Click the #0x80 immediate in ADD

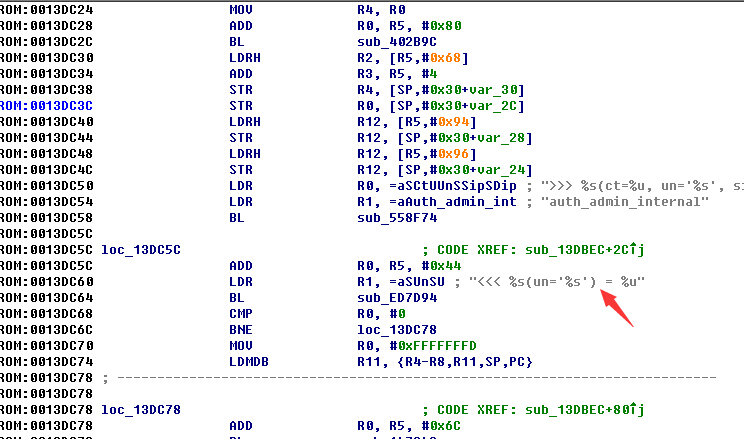(x=441, y=26)
